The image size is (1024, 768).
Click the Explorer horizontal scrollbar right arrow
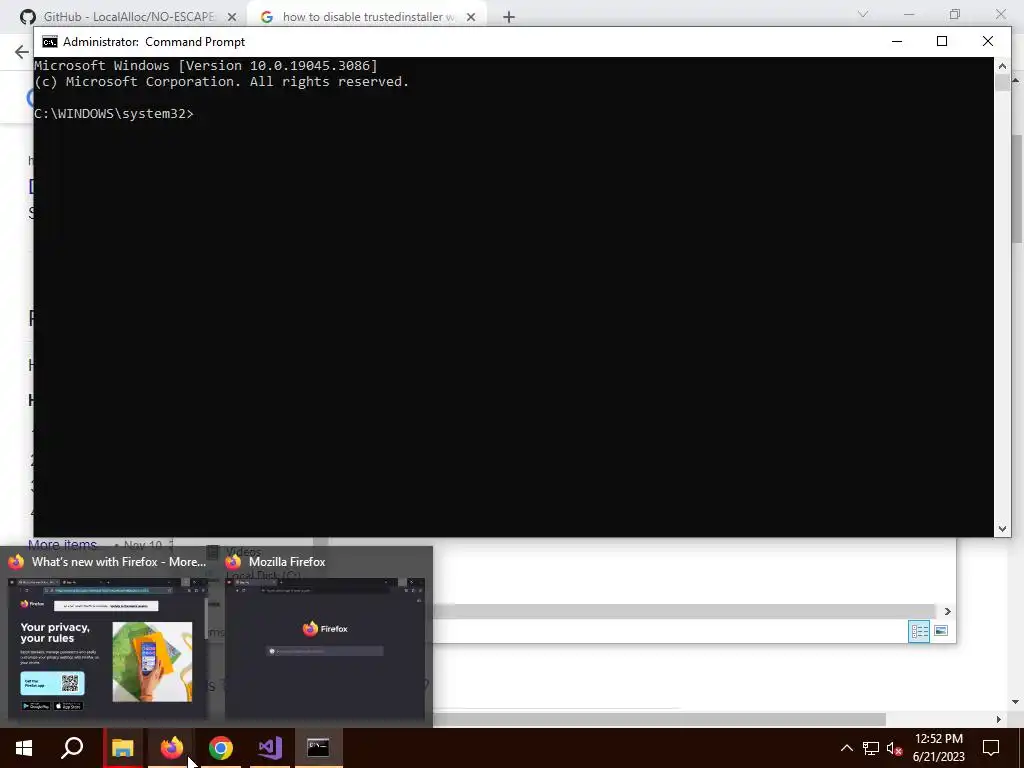point(948,611)
